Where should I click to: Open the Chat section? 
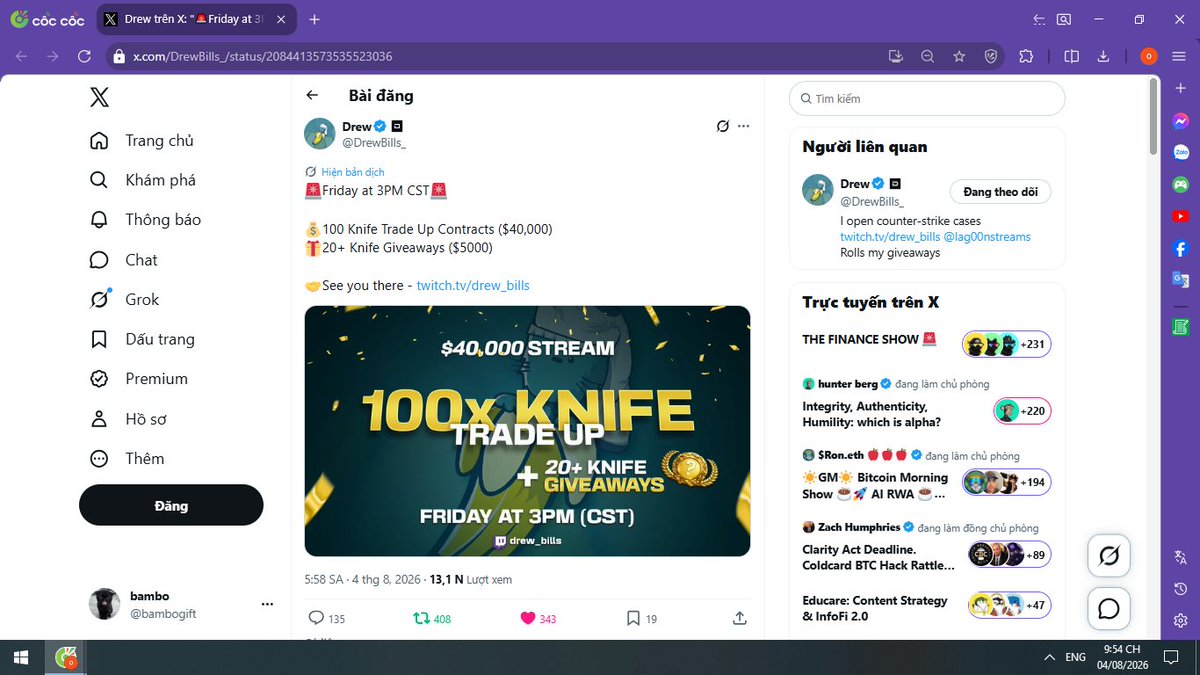pos(123,260)
